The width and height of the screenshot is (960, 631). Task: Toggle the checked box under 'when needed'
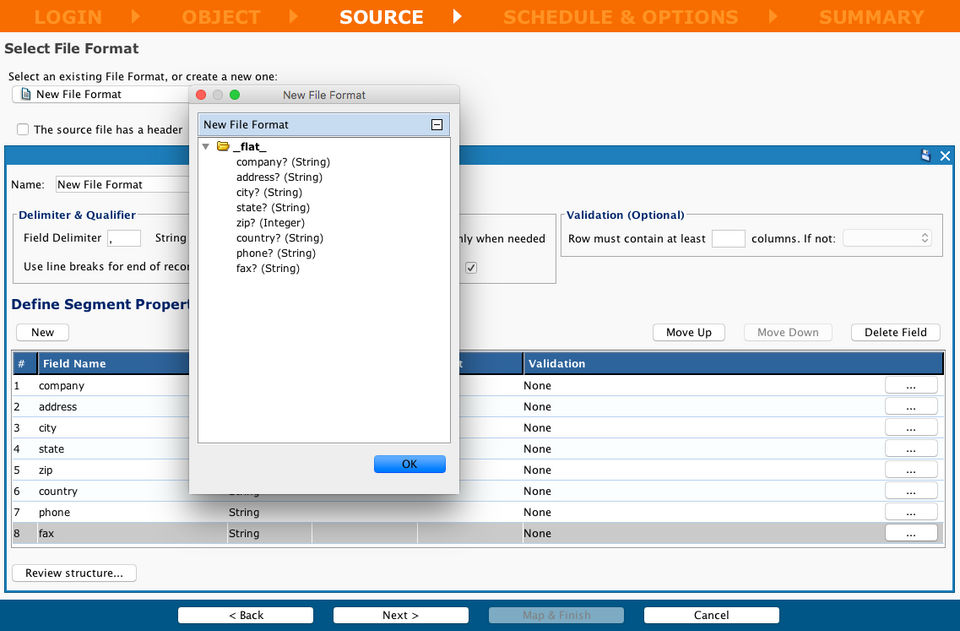click(471, 267)
